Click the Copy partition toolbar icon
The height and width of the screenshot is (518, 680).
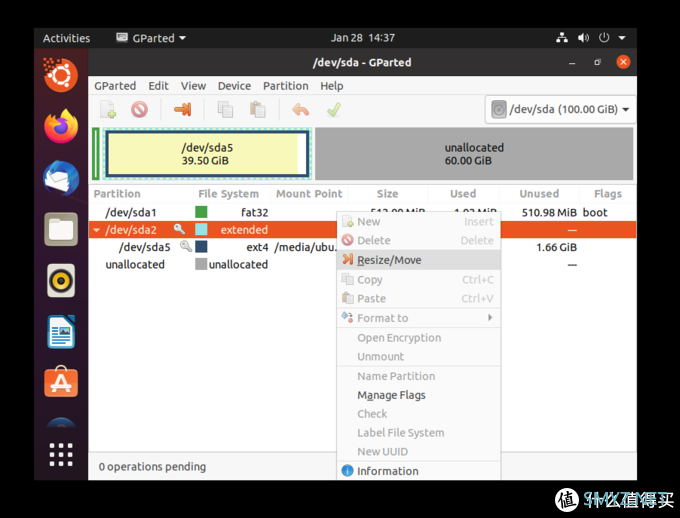(x=225, y=109)
